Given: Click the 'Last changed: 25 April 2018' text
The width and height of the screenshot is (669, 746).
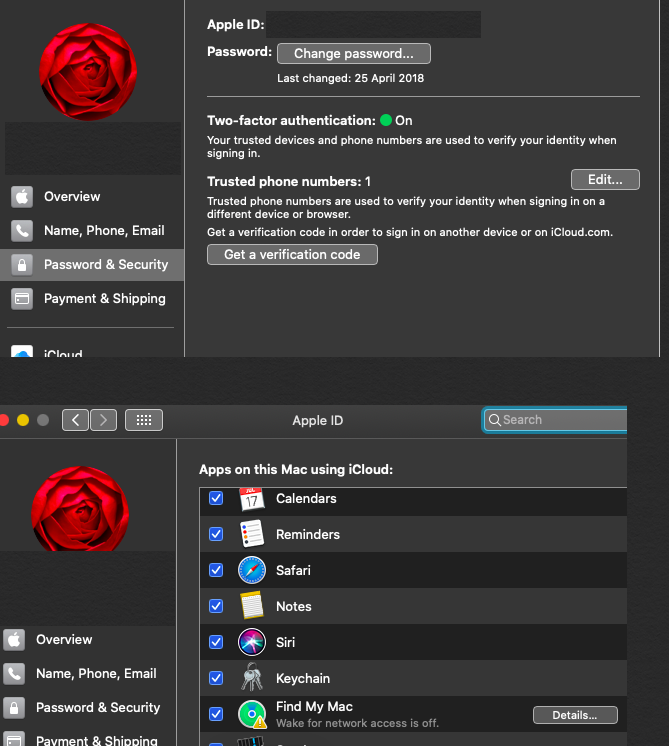Looking at the screenshot, I should click(x=351, y=79).
